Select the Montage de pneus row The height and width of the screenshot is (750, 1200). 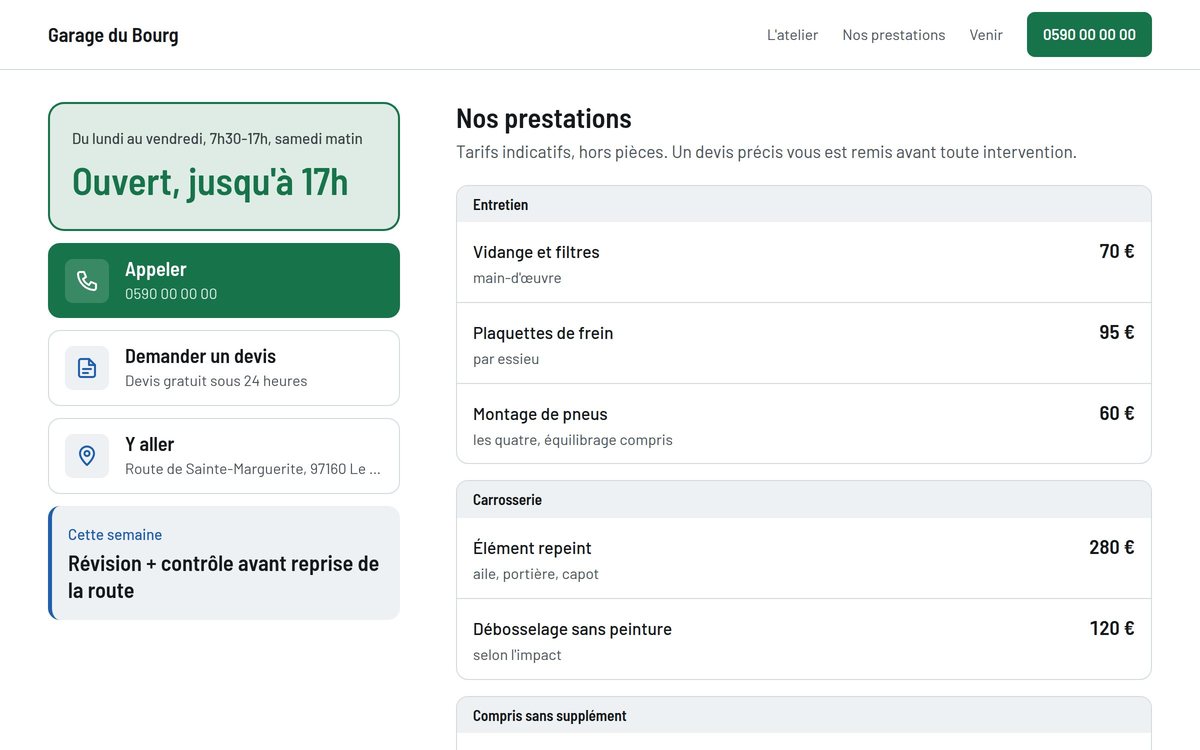(x=804, y=423)
